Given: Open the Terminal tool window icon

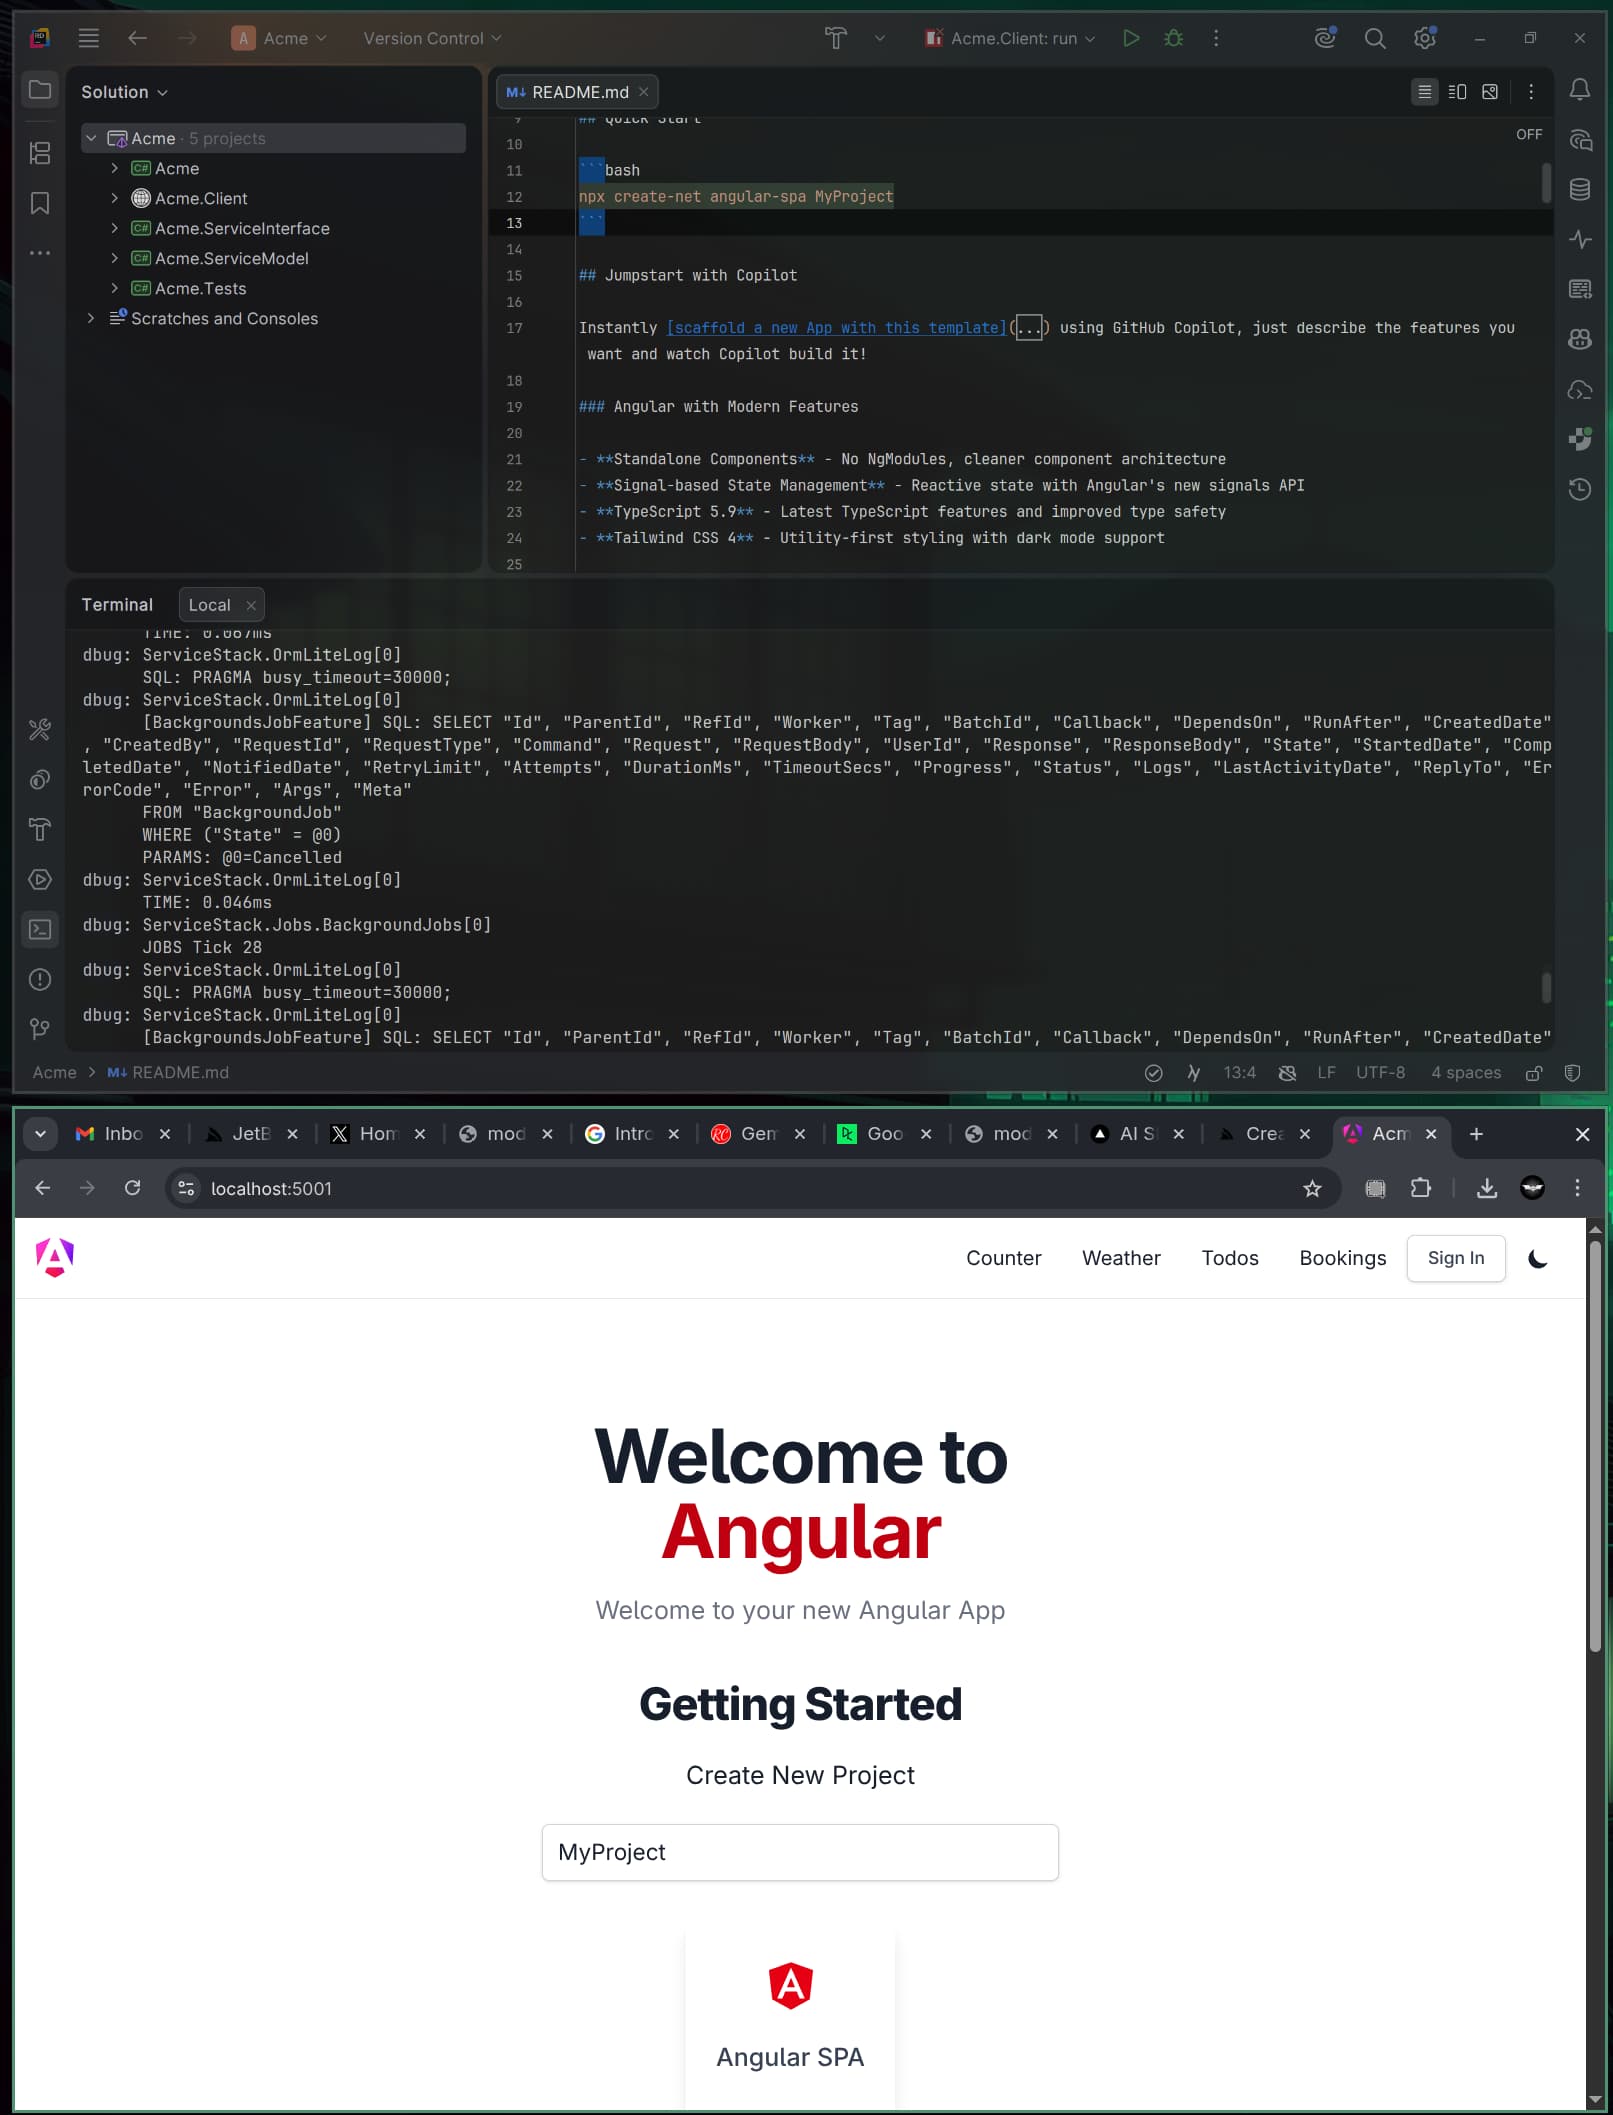Looking at the screenshot, I should tap(40, 929).
